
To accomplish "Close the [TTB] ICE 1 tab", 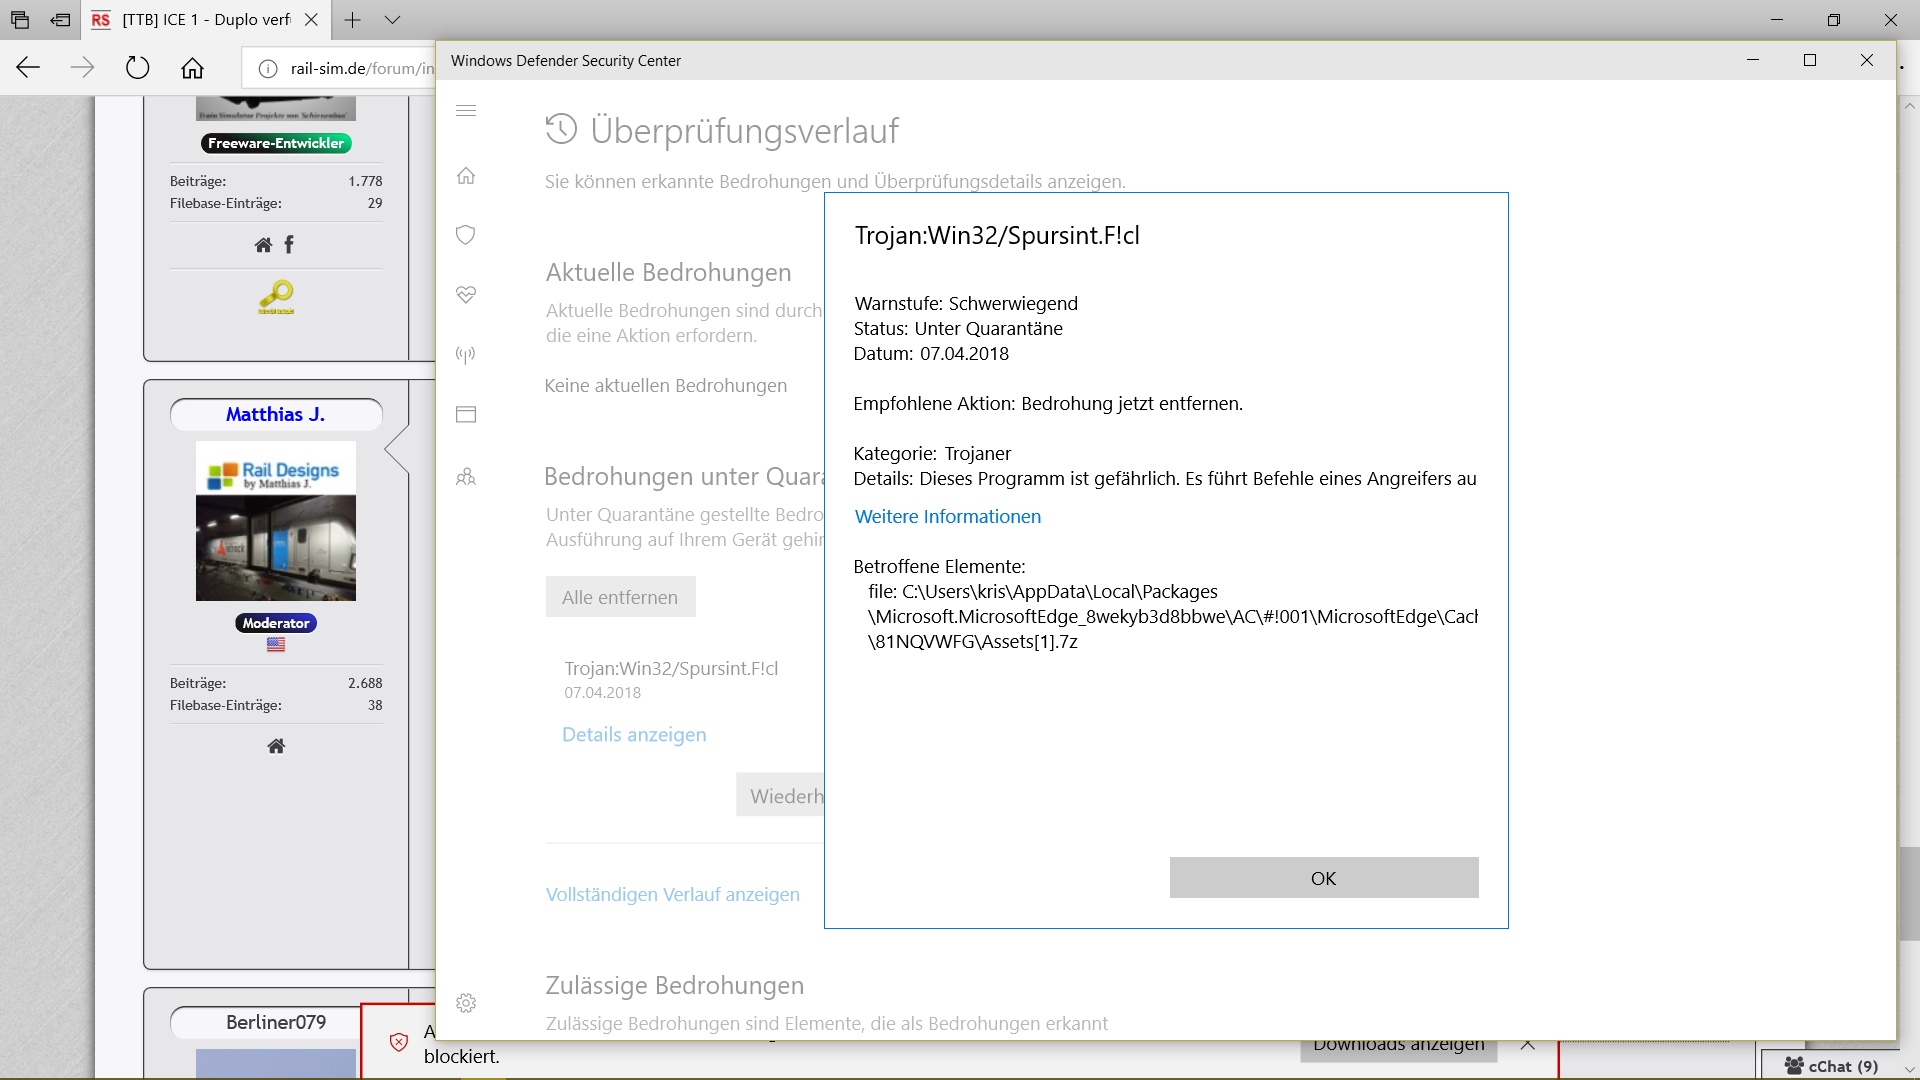I will click(x=311, y=20).
